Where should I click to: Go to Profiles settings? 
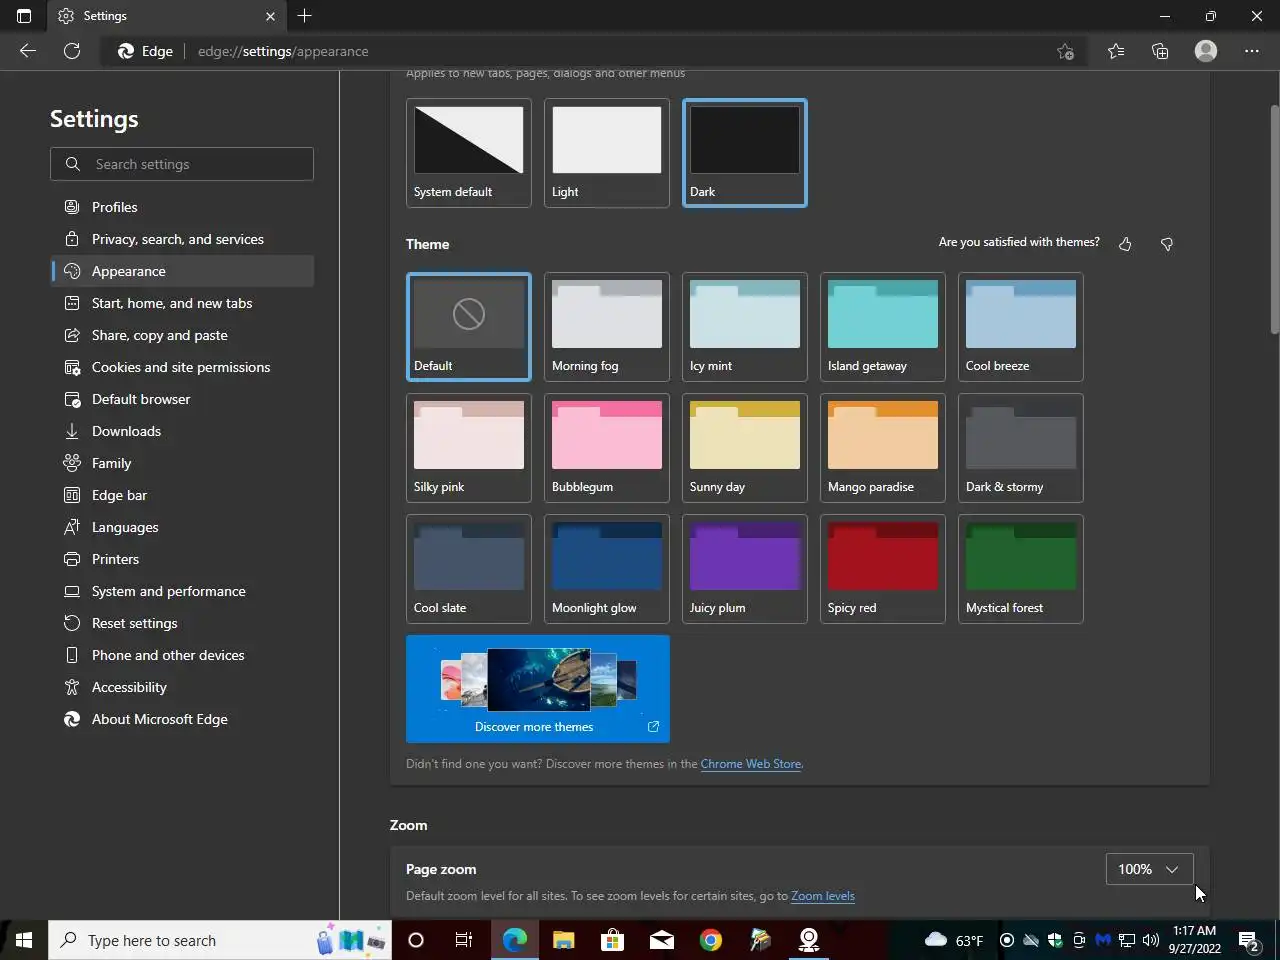click(x=182, y=207)
